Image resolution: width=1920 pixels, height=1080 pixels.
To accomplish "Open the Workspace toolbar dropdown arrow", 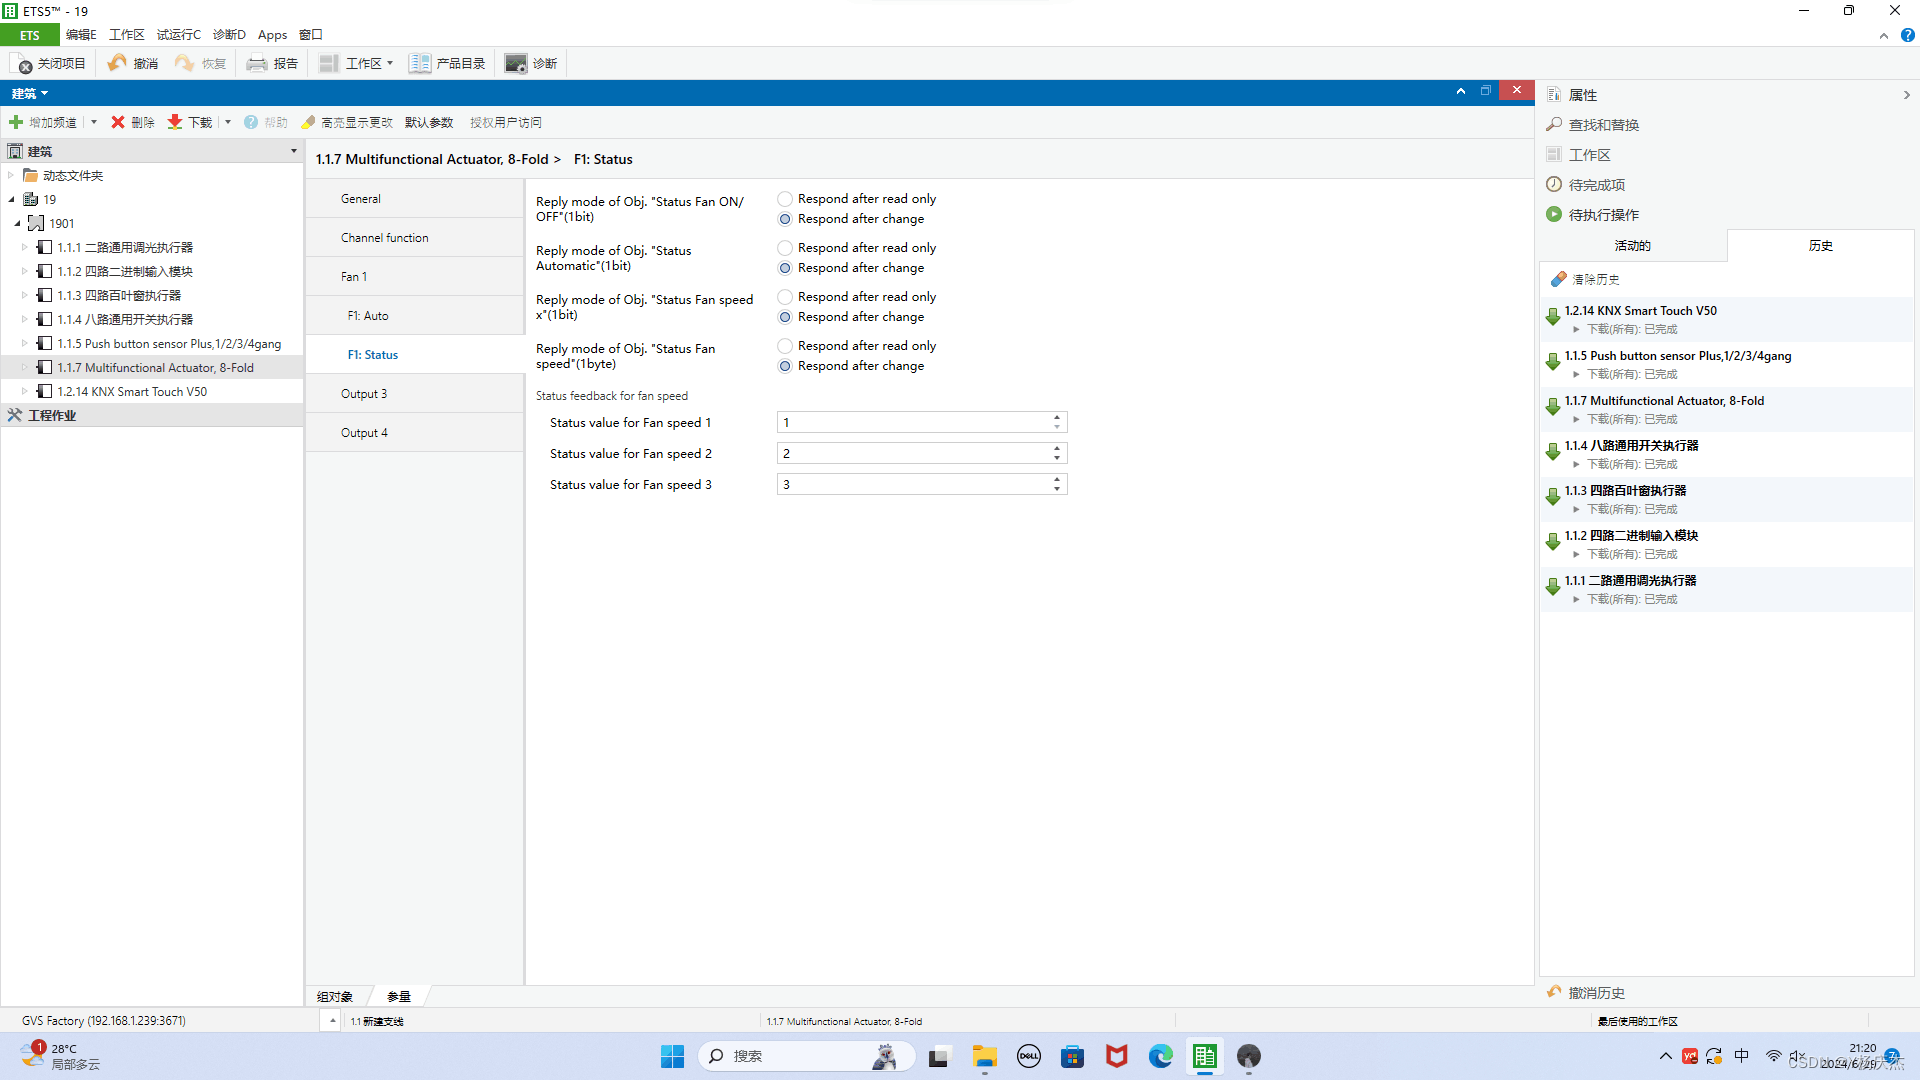I will 390,63.
